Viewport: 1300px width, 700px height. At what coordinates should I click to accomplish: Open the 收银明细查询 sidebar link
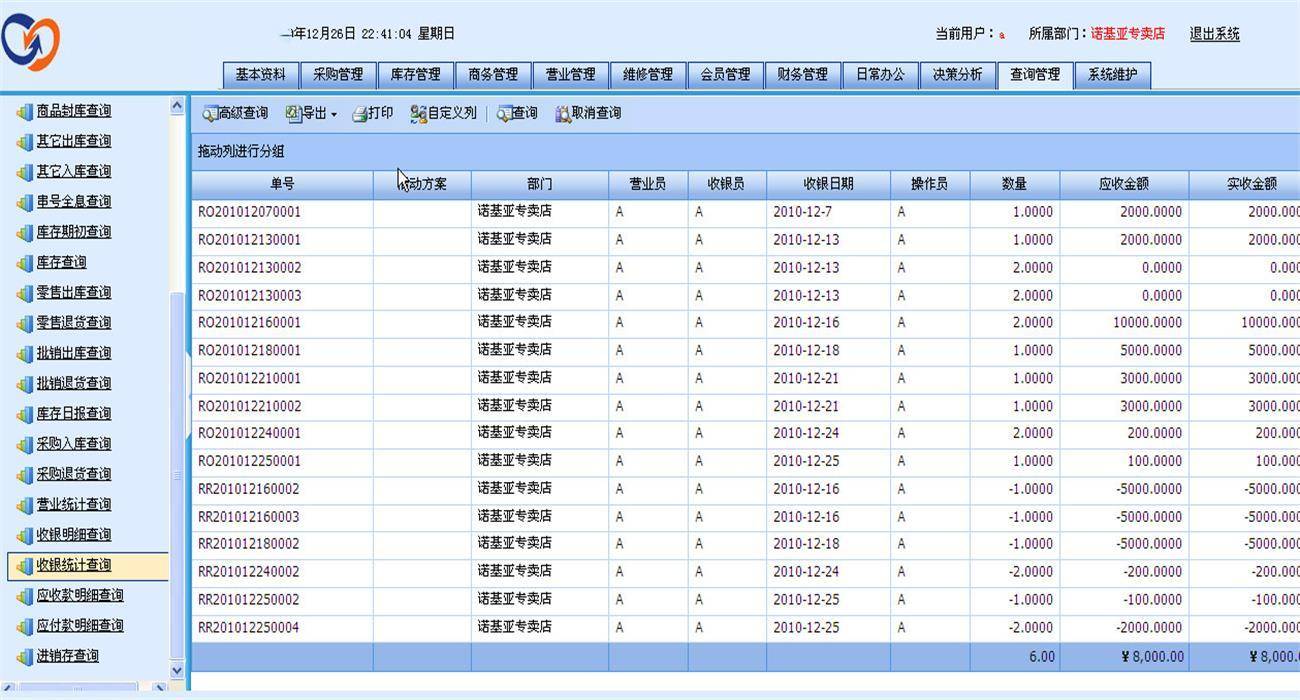[x=74, y=535]
